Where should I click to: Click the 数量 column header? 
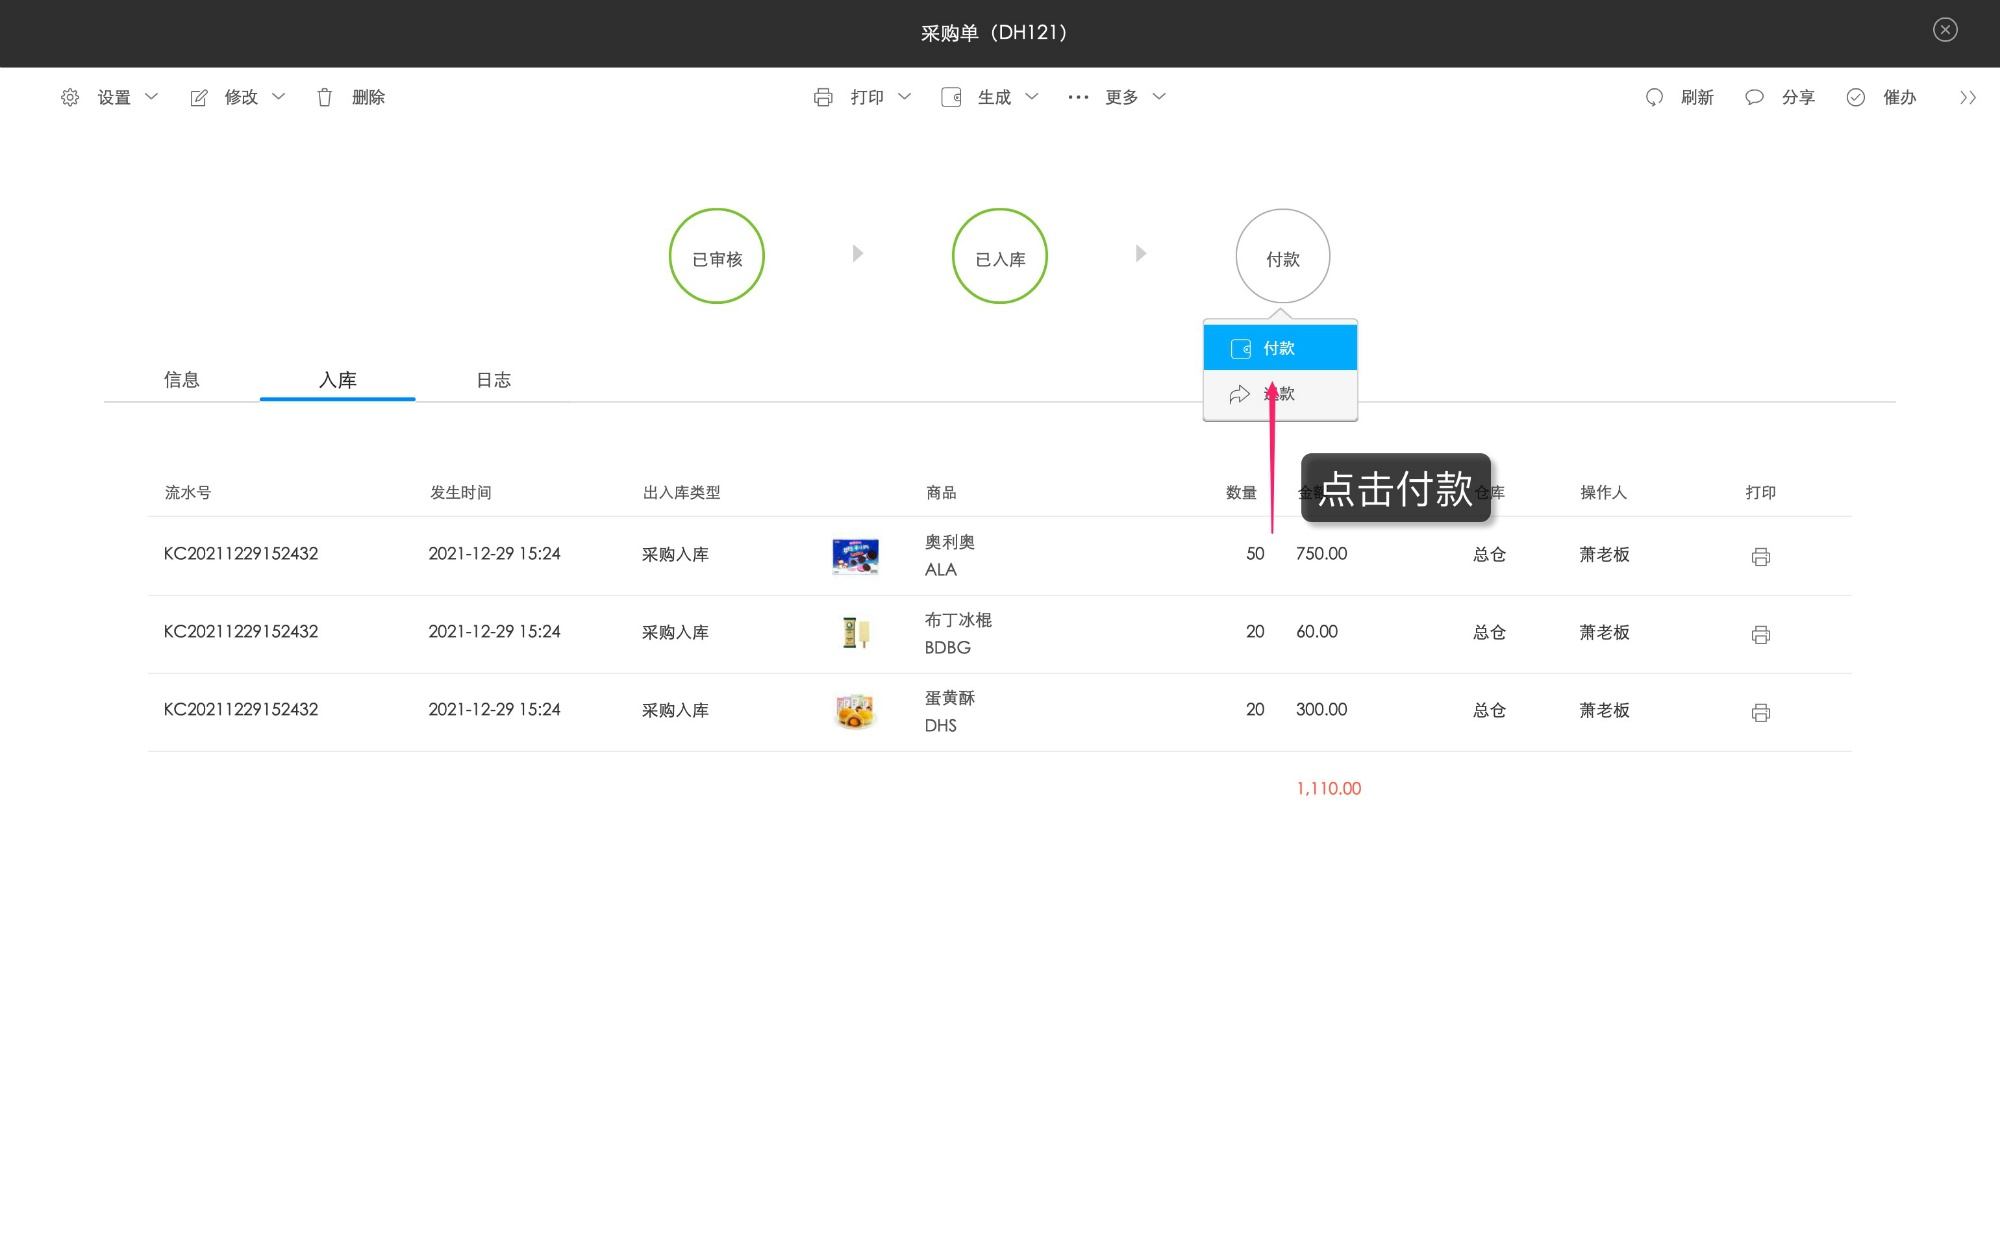(1242, 492)
